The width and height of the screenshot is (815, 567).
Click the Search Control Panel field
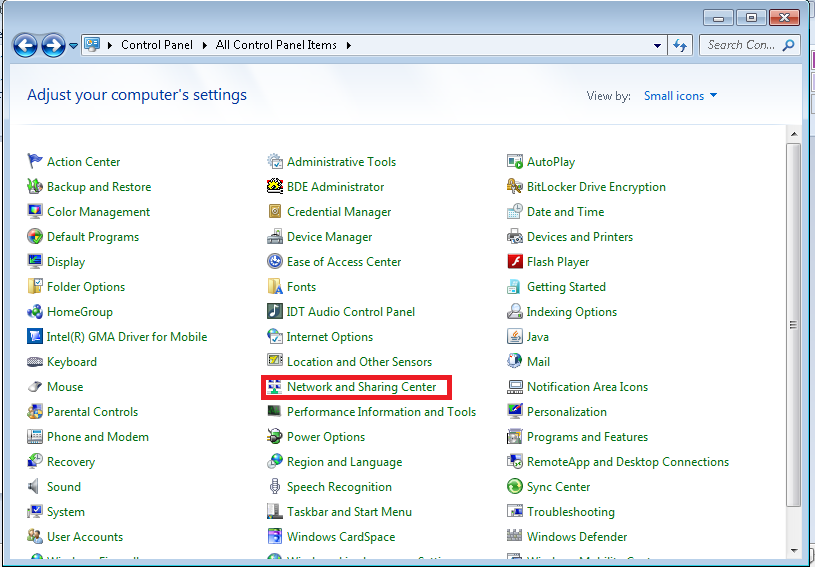click(749, 45)
